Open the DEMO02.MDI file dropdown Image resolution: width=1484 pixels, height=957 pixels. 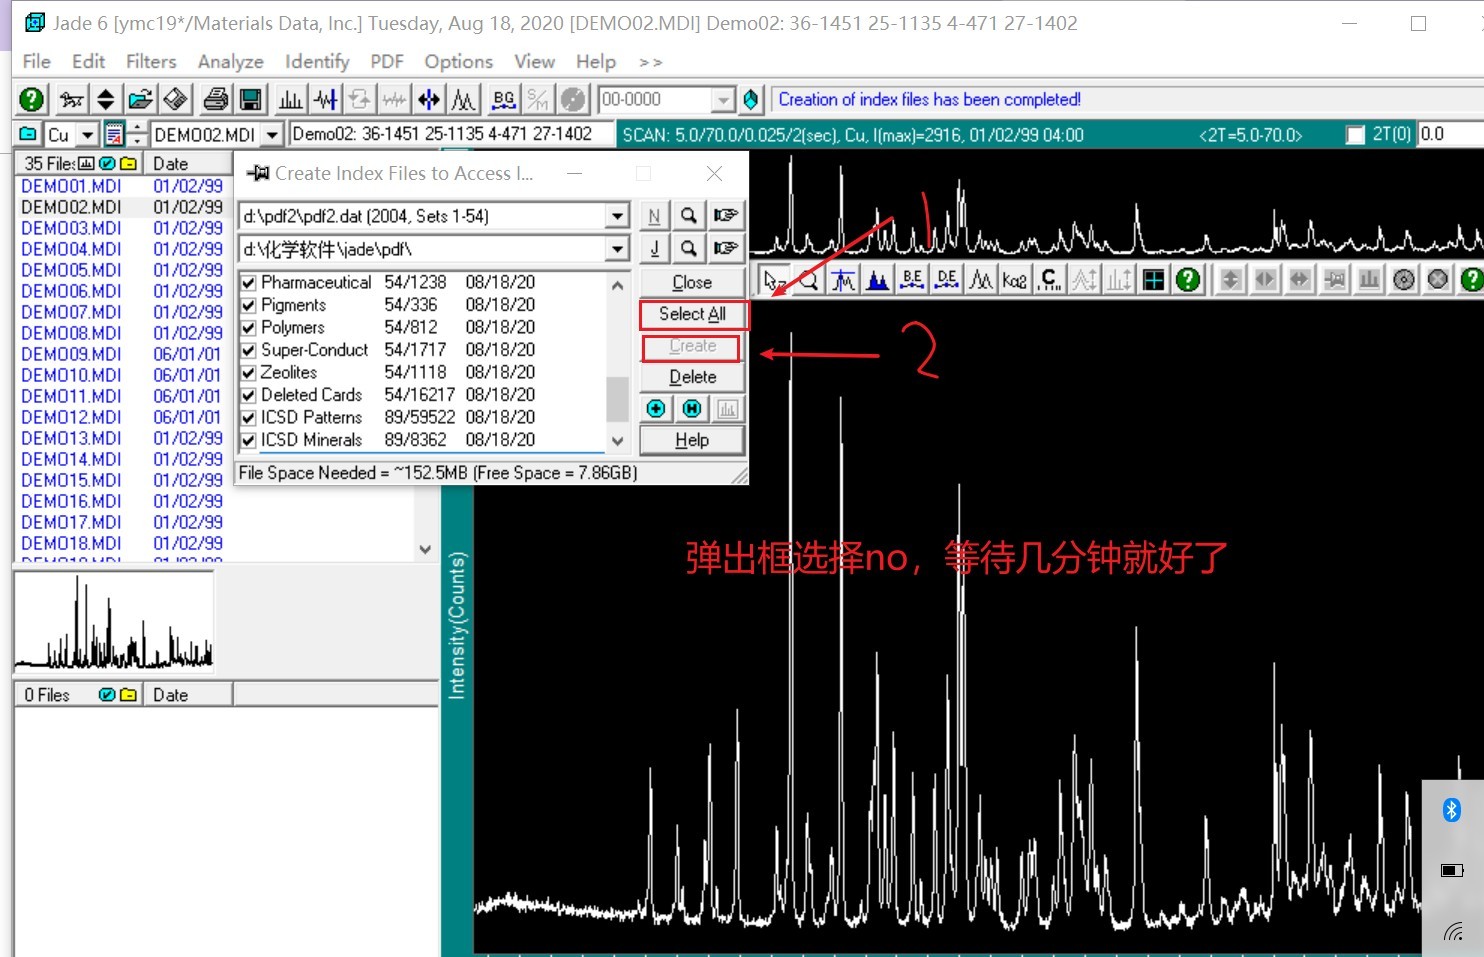(x=272, y=135)
